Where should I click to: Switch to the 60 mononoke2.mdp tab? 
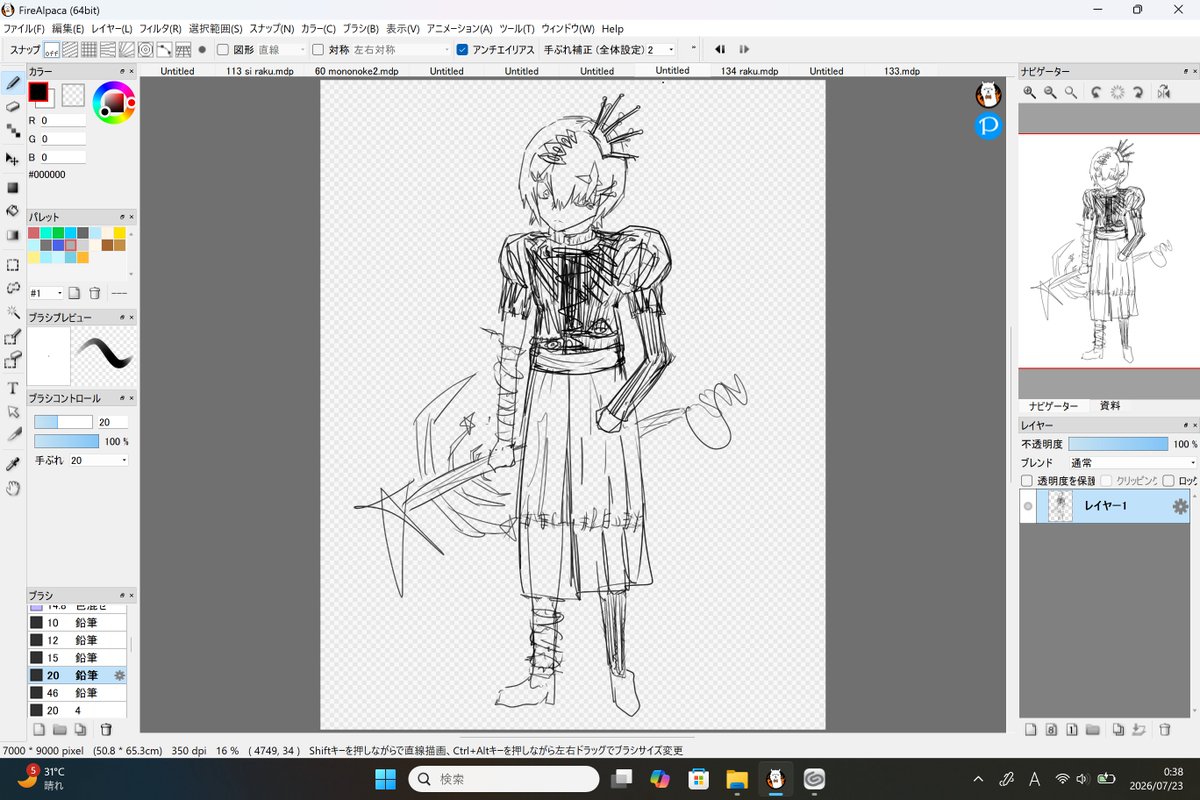click(x=357, y=71)
